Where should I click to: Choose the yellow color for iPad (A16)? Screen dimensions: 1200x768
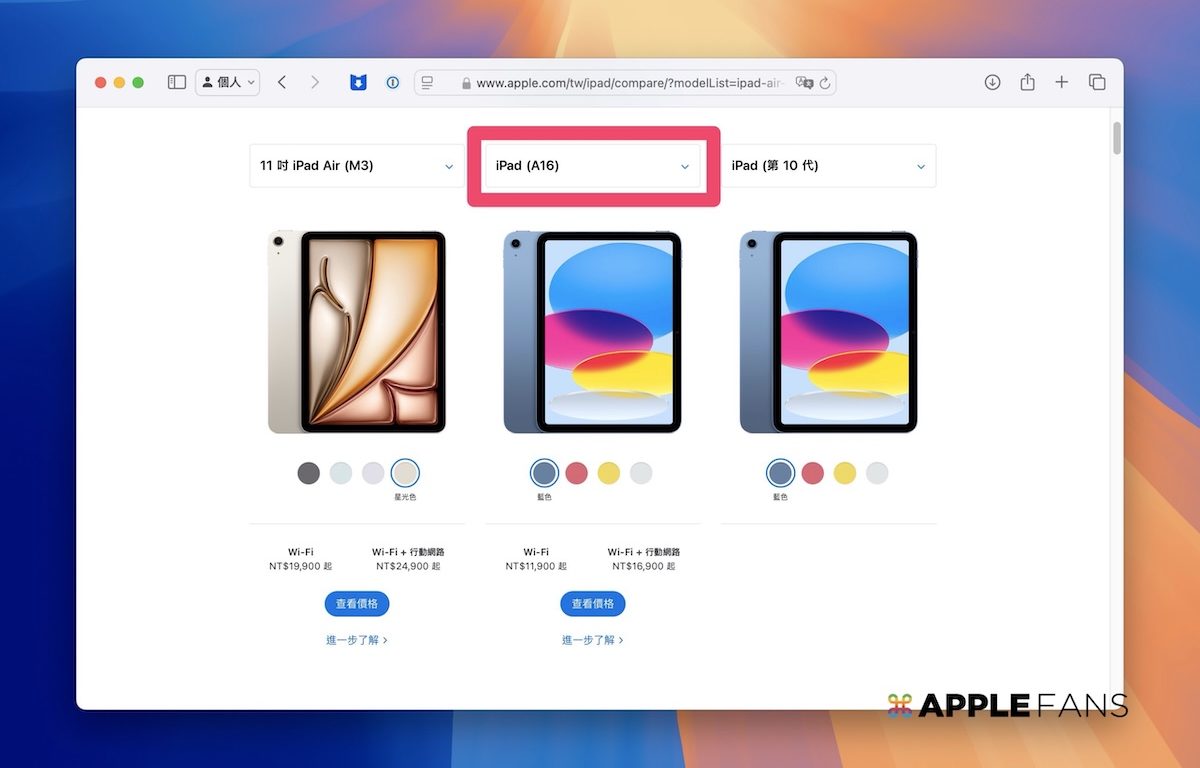coord(609,473)
